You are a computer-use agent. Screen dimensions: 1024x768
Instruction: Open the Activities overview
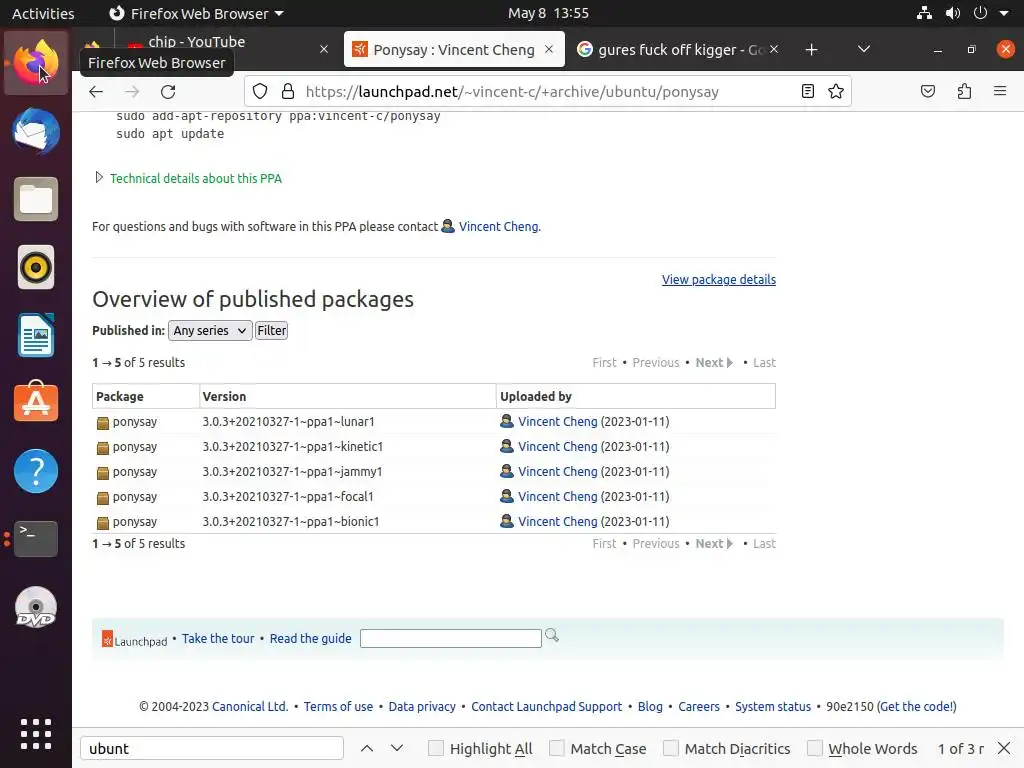coord(43,13)
